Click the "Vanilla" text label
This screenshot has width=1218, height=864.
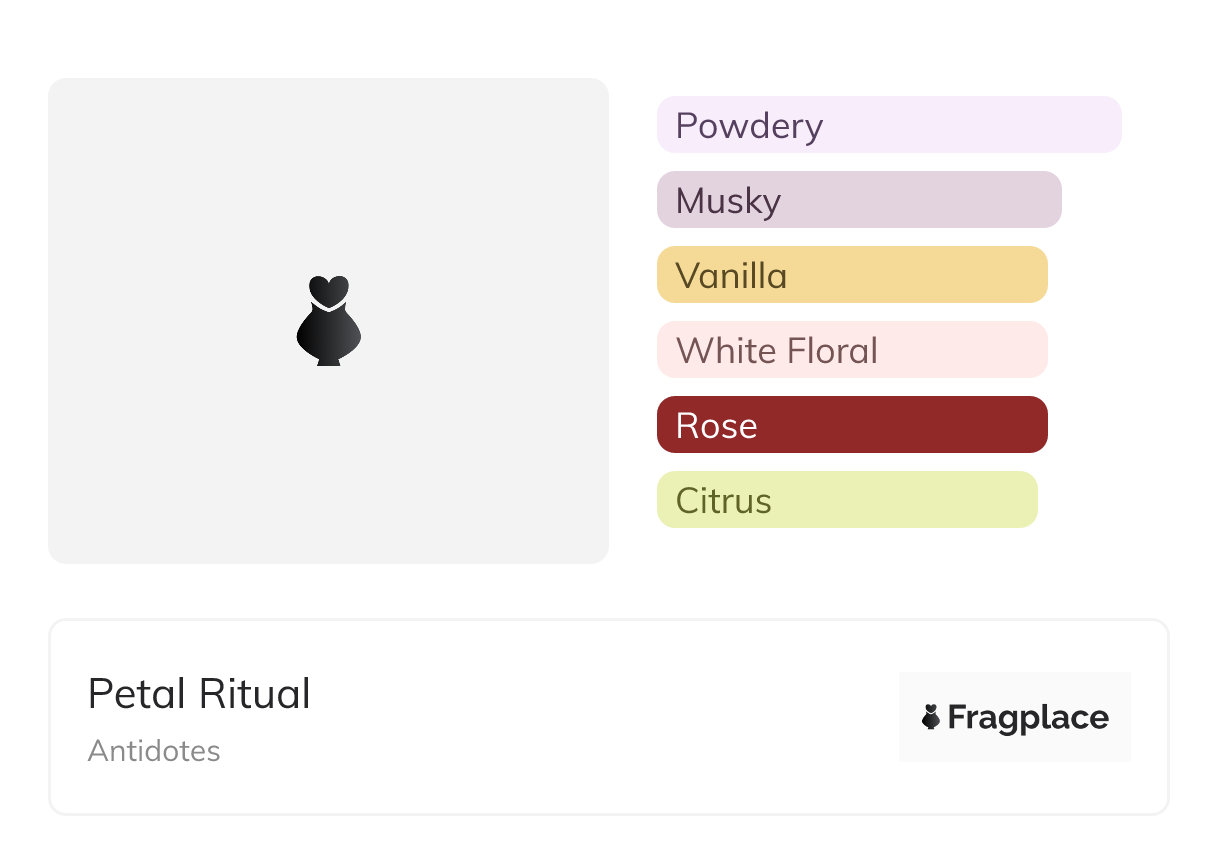731,276
